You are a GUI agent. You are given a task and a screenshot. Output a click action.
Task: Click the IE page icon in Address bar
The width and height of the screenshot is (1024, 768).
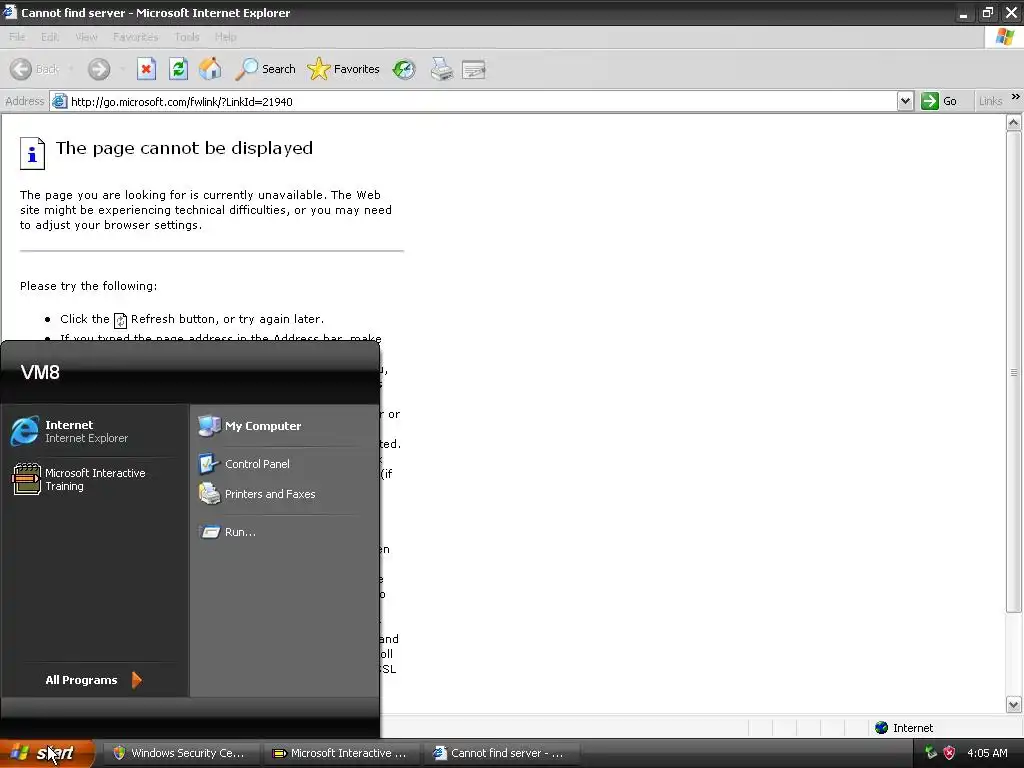pyautogui.click(x=59, y=101)
